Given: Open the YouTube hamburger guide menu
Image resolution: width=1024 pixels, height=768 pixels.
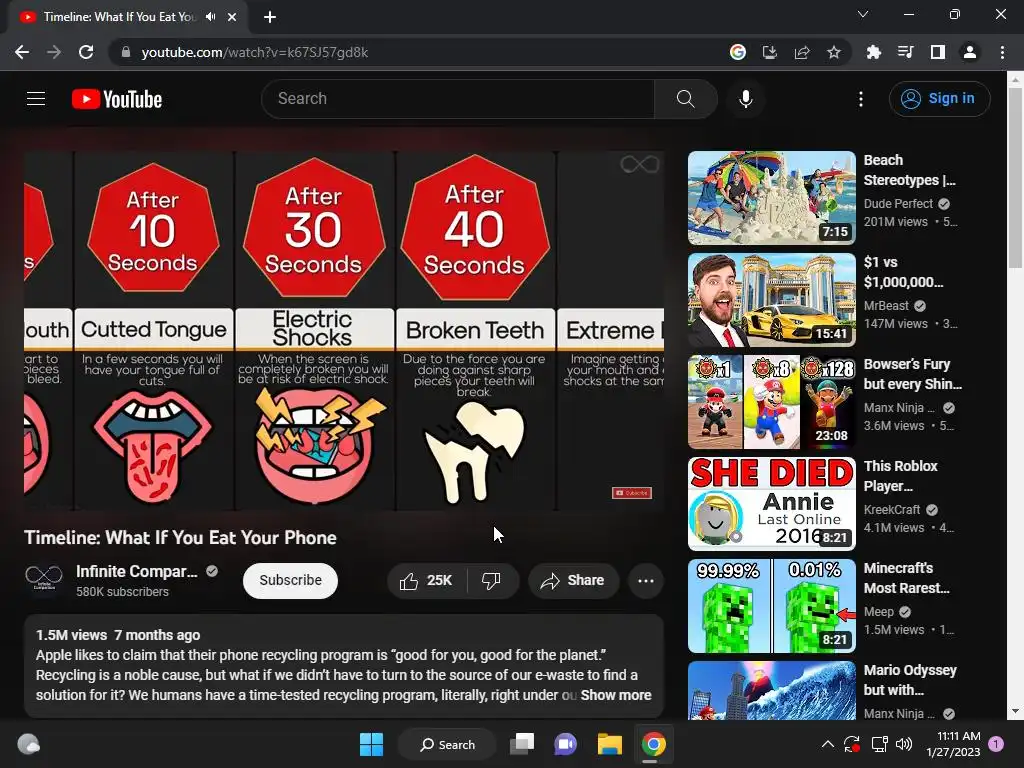Looking at the screenshot, I should [x=36, y=99].
